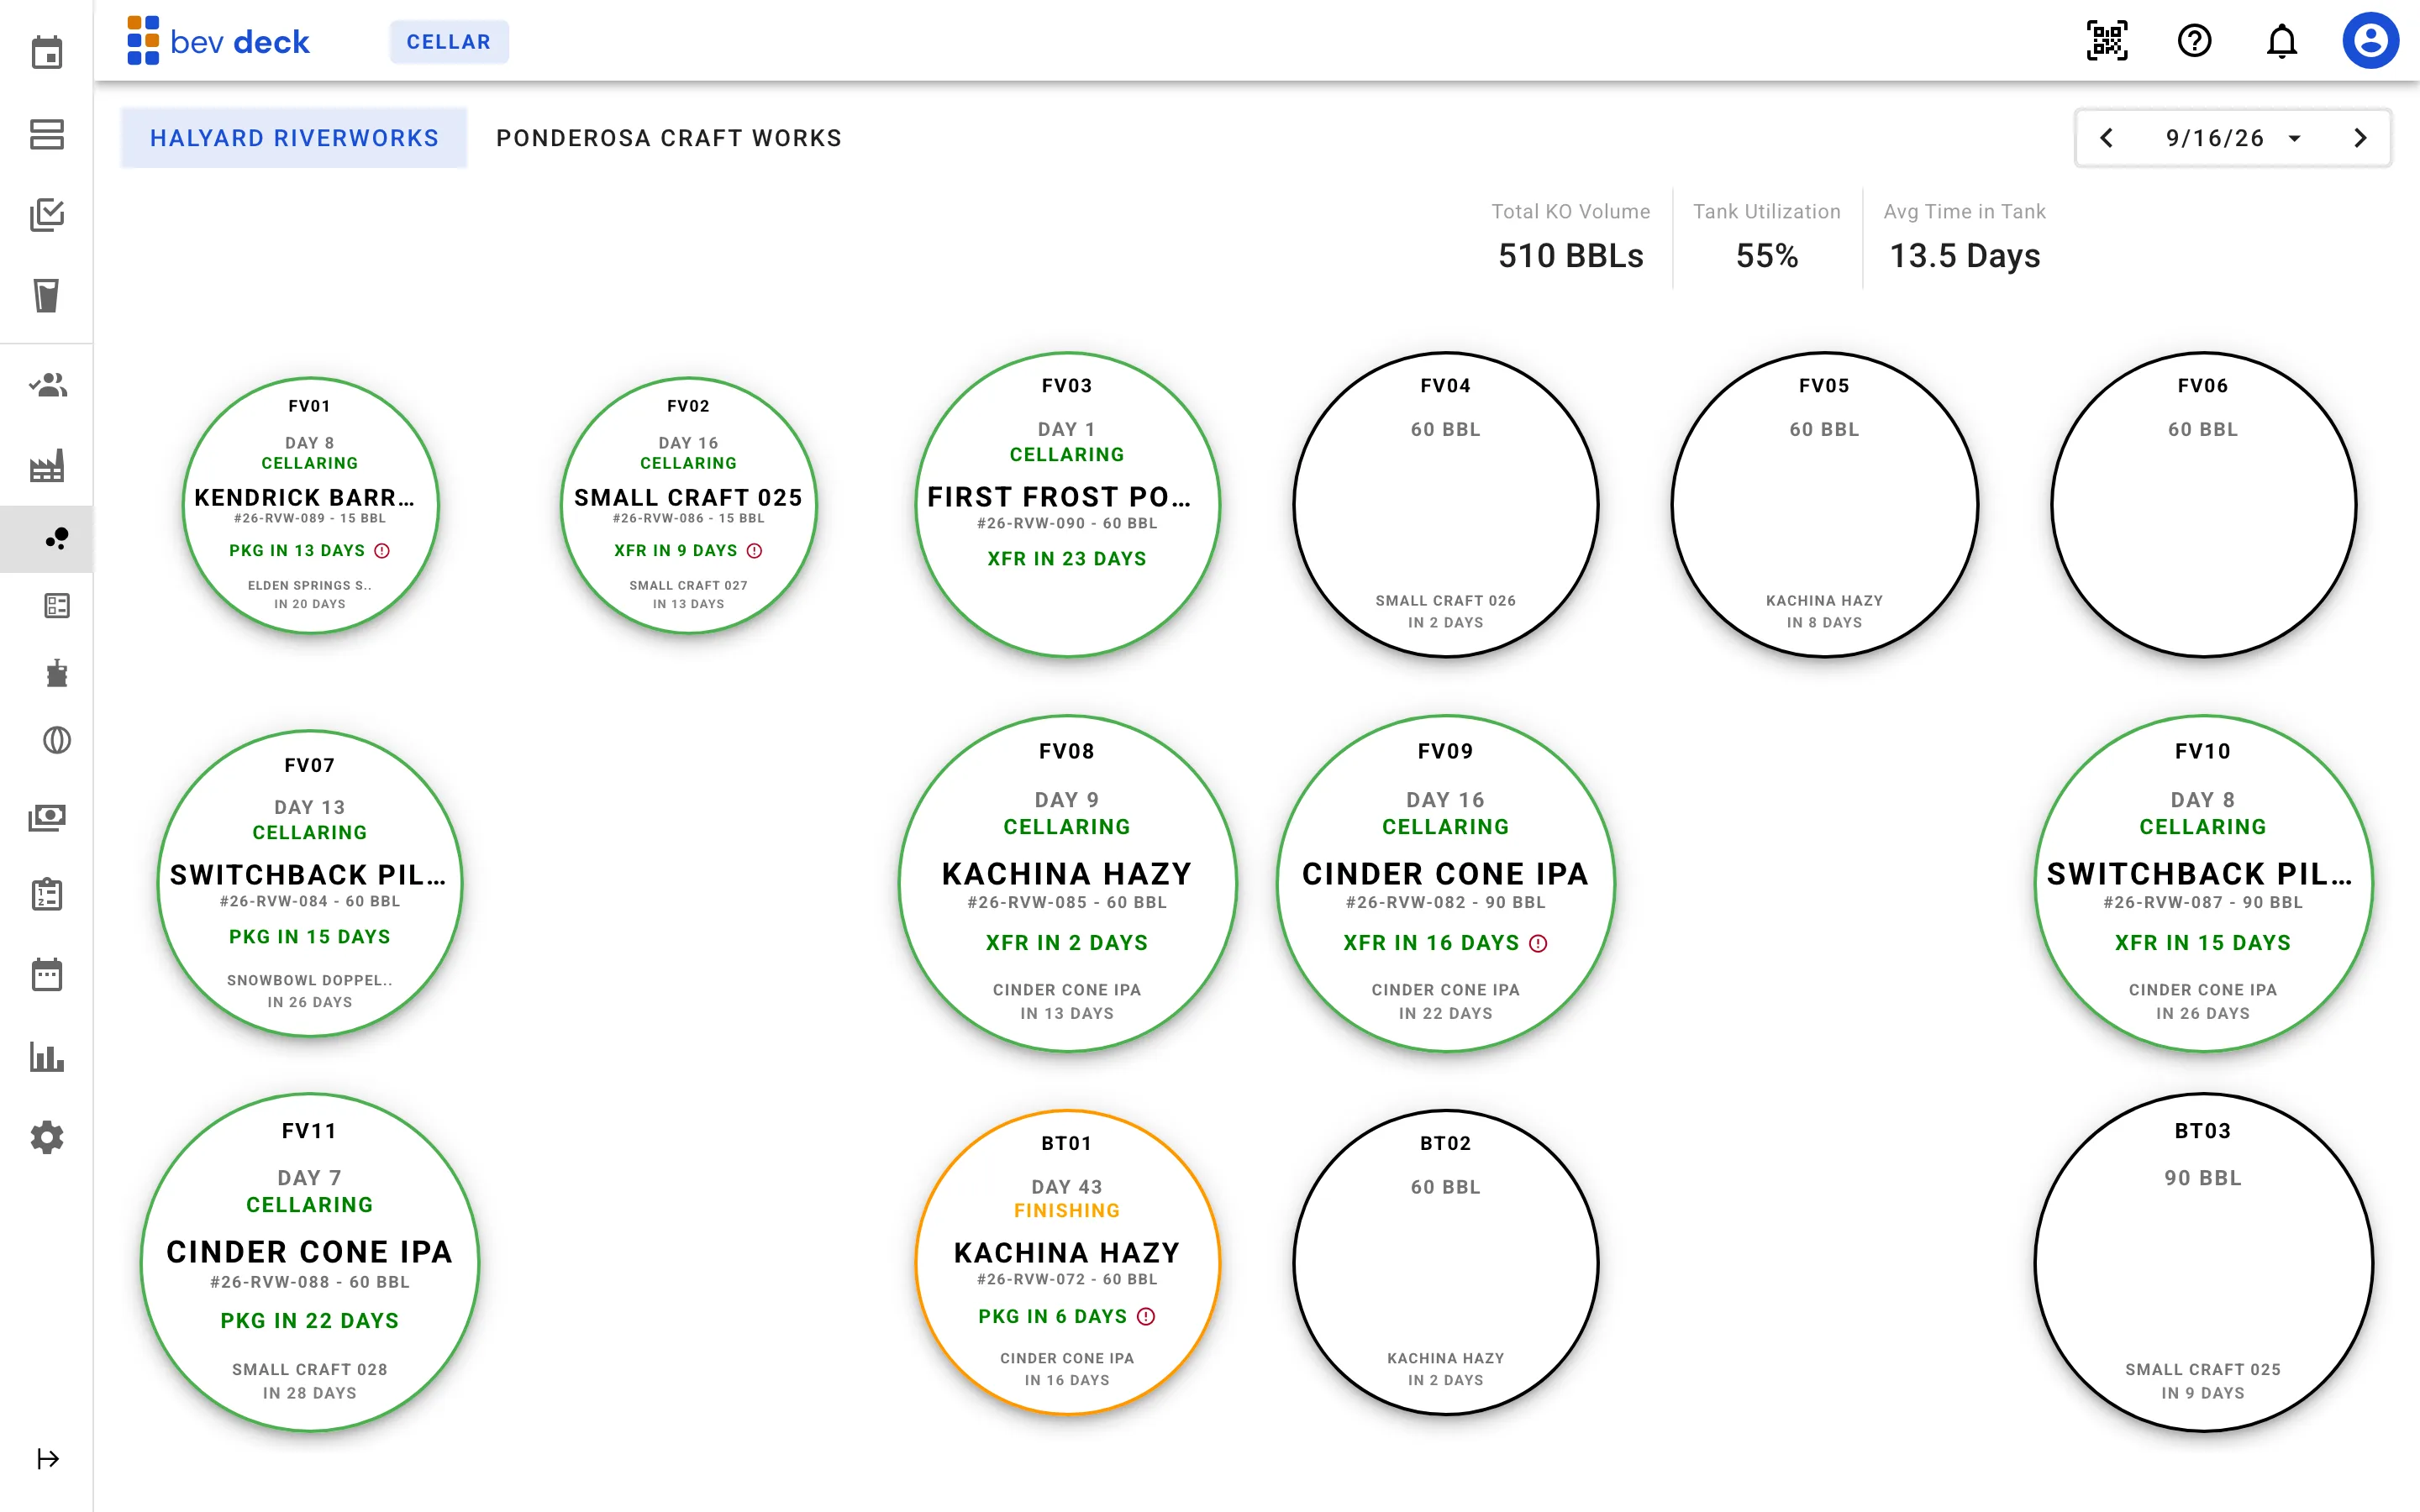The width and height of the screenshot is (2420, 1512).
Task: Switch to Ponderosa Craft Works tab
Action: pos(669,138)
